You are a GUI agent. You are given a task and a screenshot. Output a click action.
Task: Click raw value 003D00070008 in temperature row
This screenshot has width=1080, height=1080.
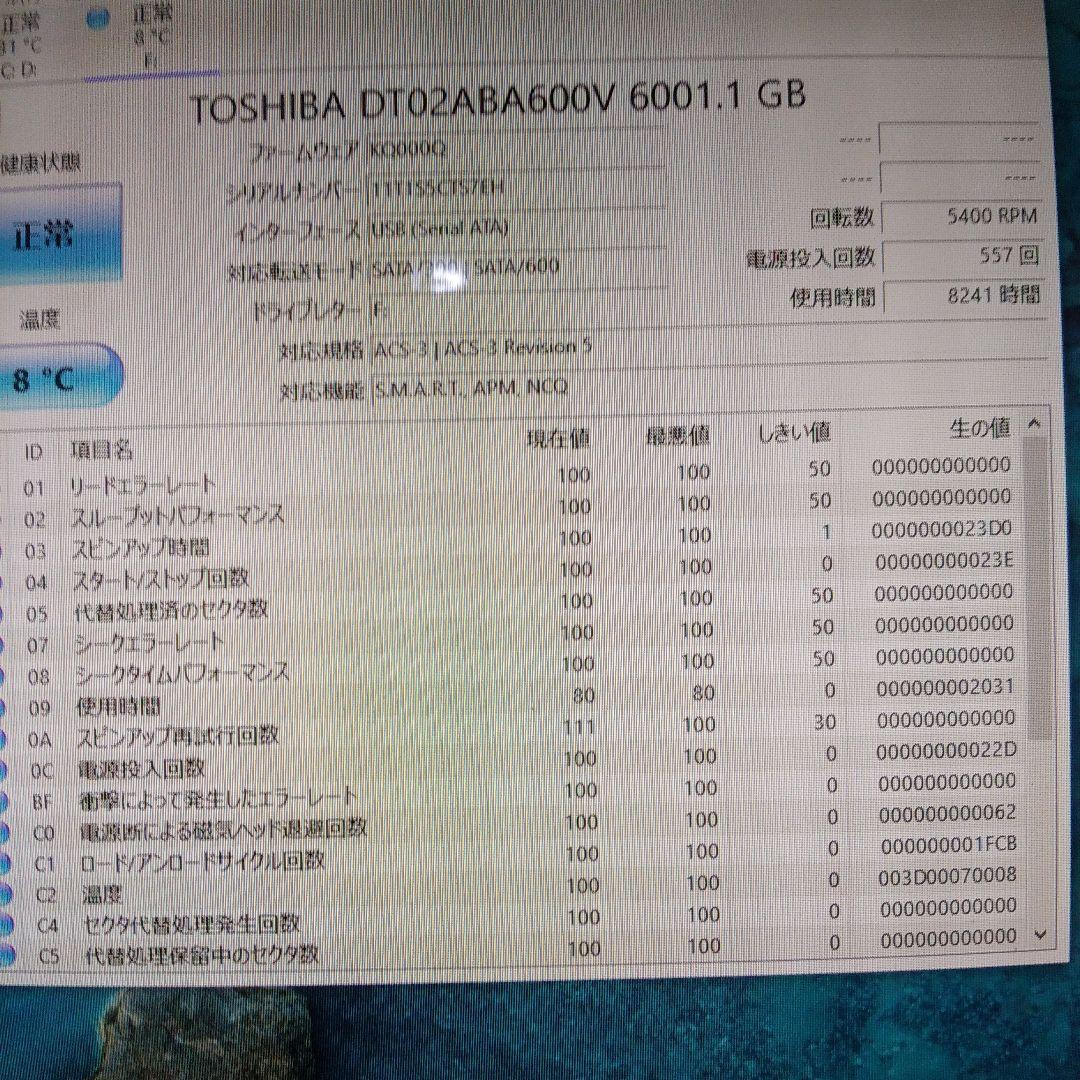(948, 876)
